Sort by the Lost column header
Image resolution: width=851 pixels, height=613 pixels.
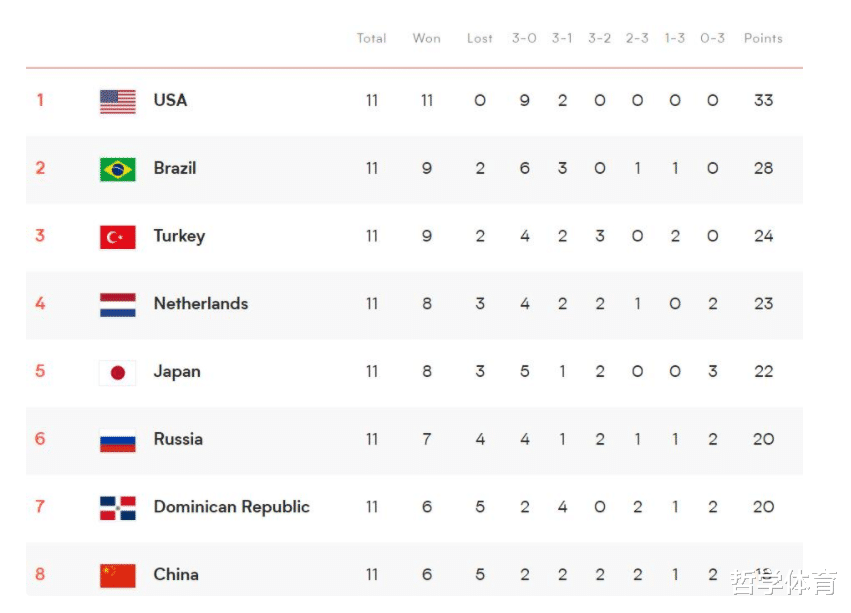[x=480, y=39]
